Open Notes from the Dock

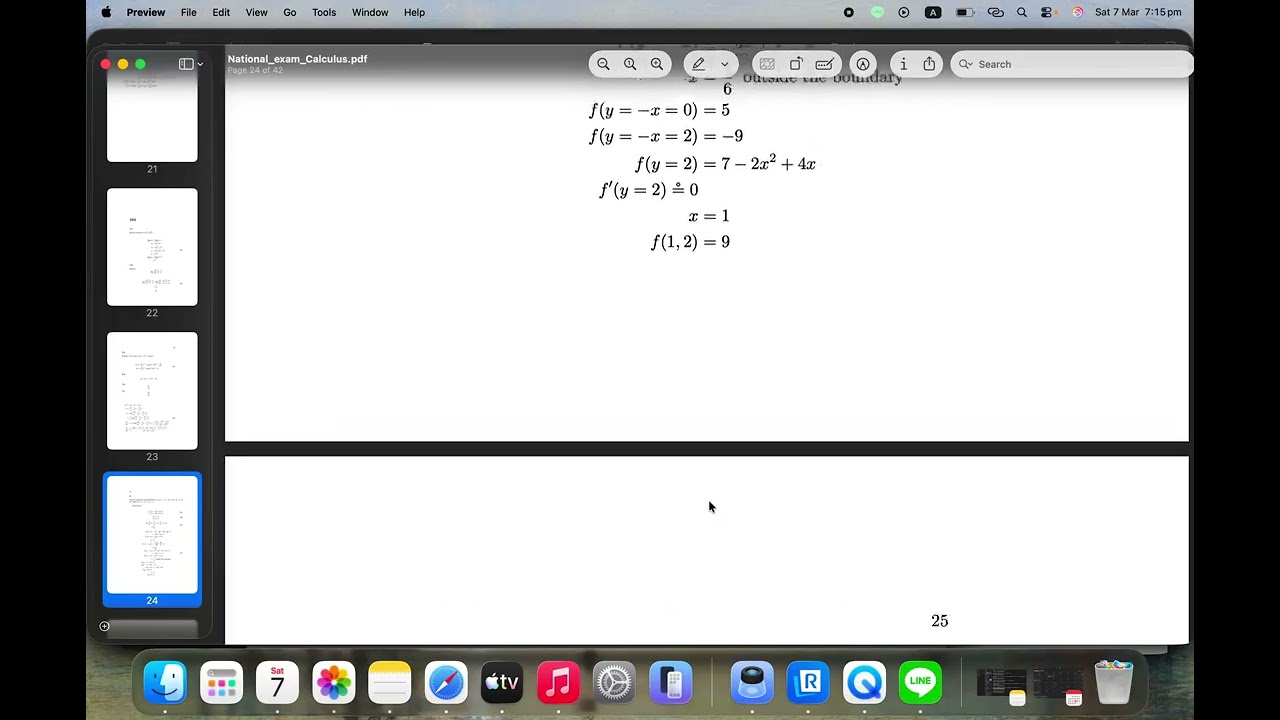click(389, 683)
